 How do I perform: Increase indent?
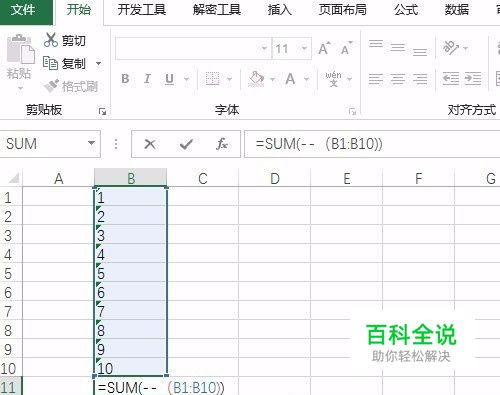[473, 79]
